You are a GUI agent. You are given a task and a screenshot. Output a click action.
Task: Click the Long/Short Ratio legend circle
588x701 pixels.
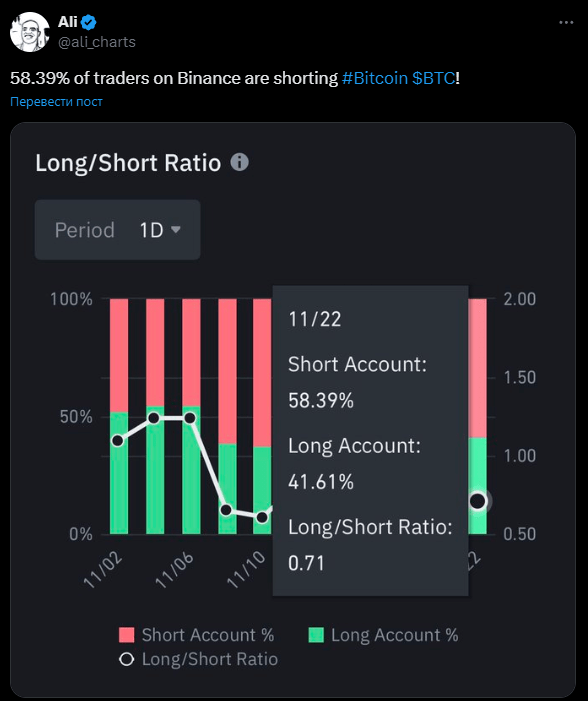point(127,659)
